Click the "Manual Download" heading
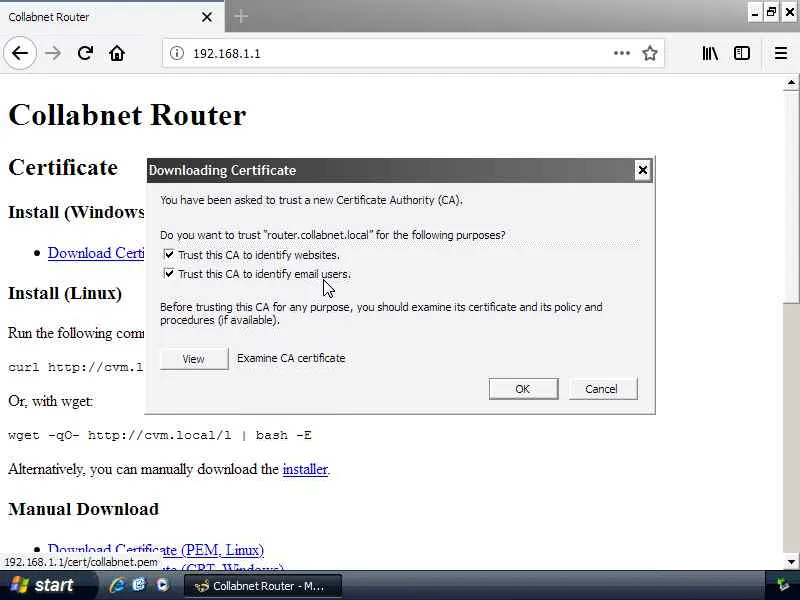Screen dimensions: 800x600 83,509
